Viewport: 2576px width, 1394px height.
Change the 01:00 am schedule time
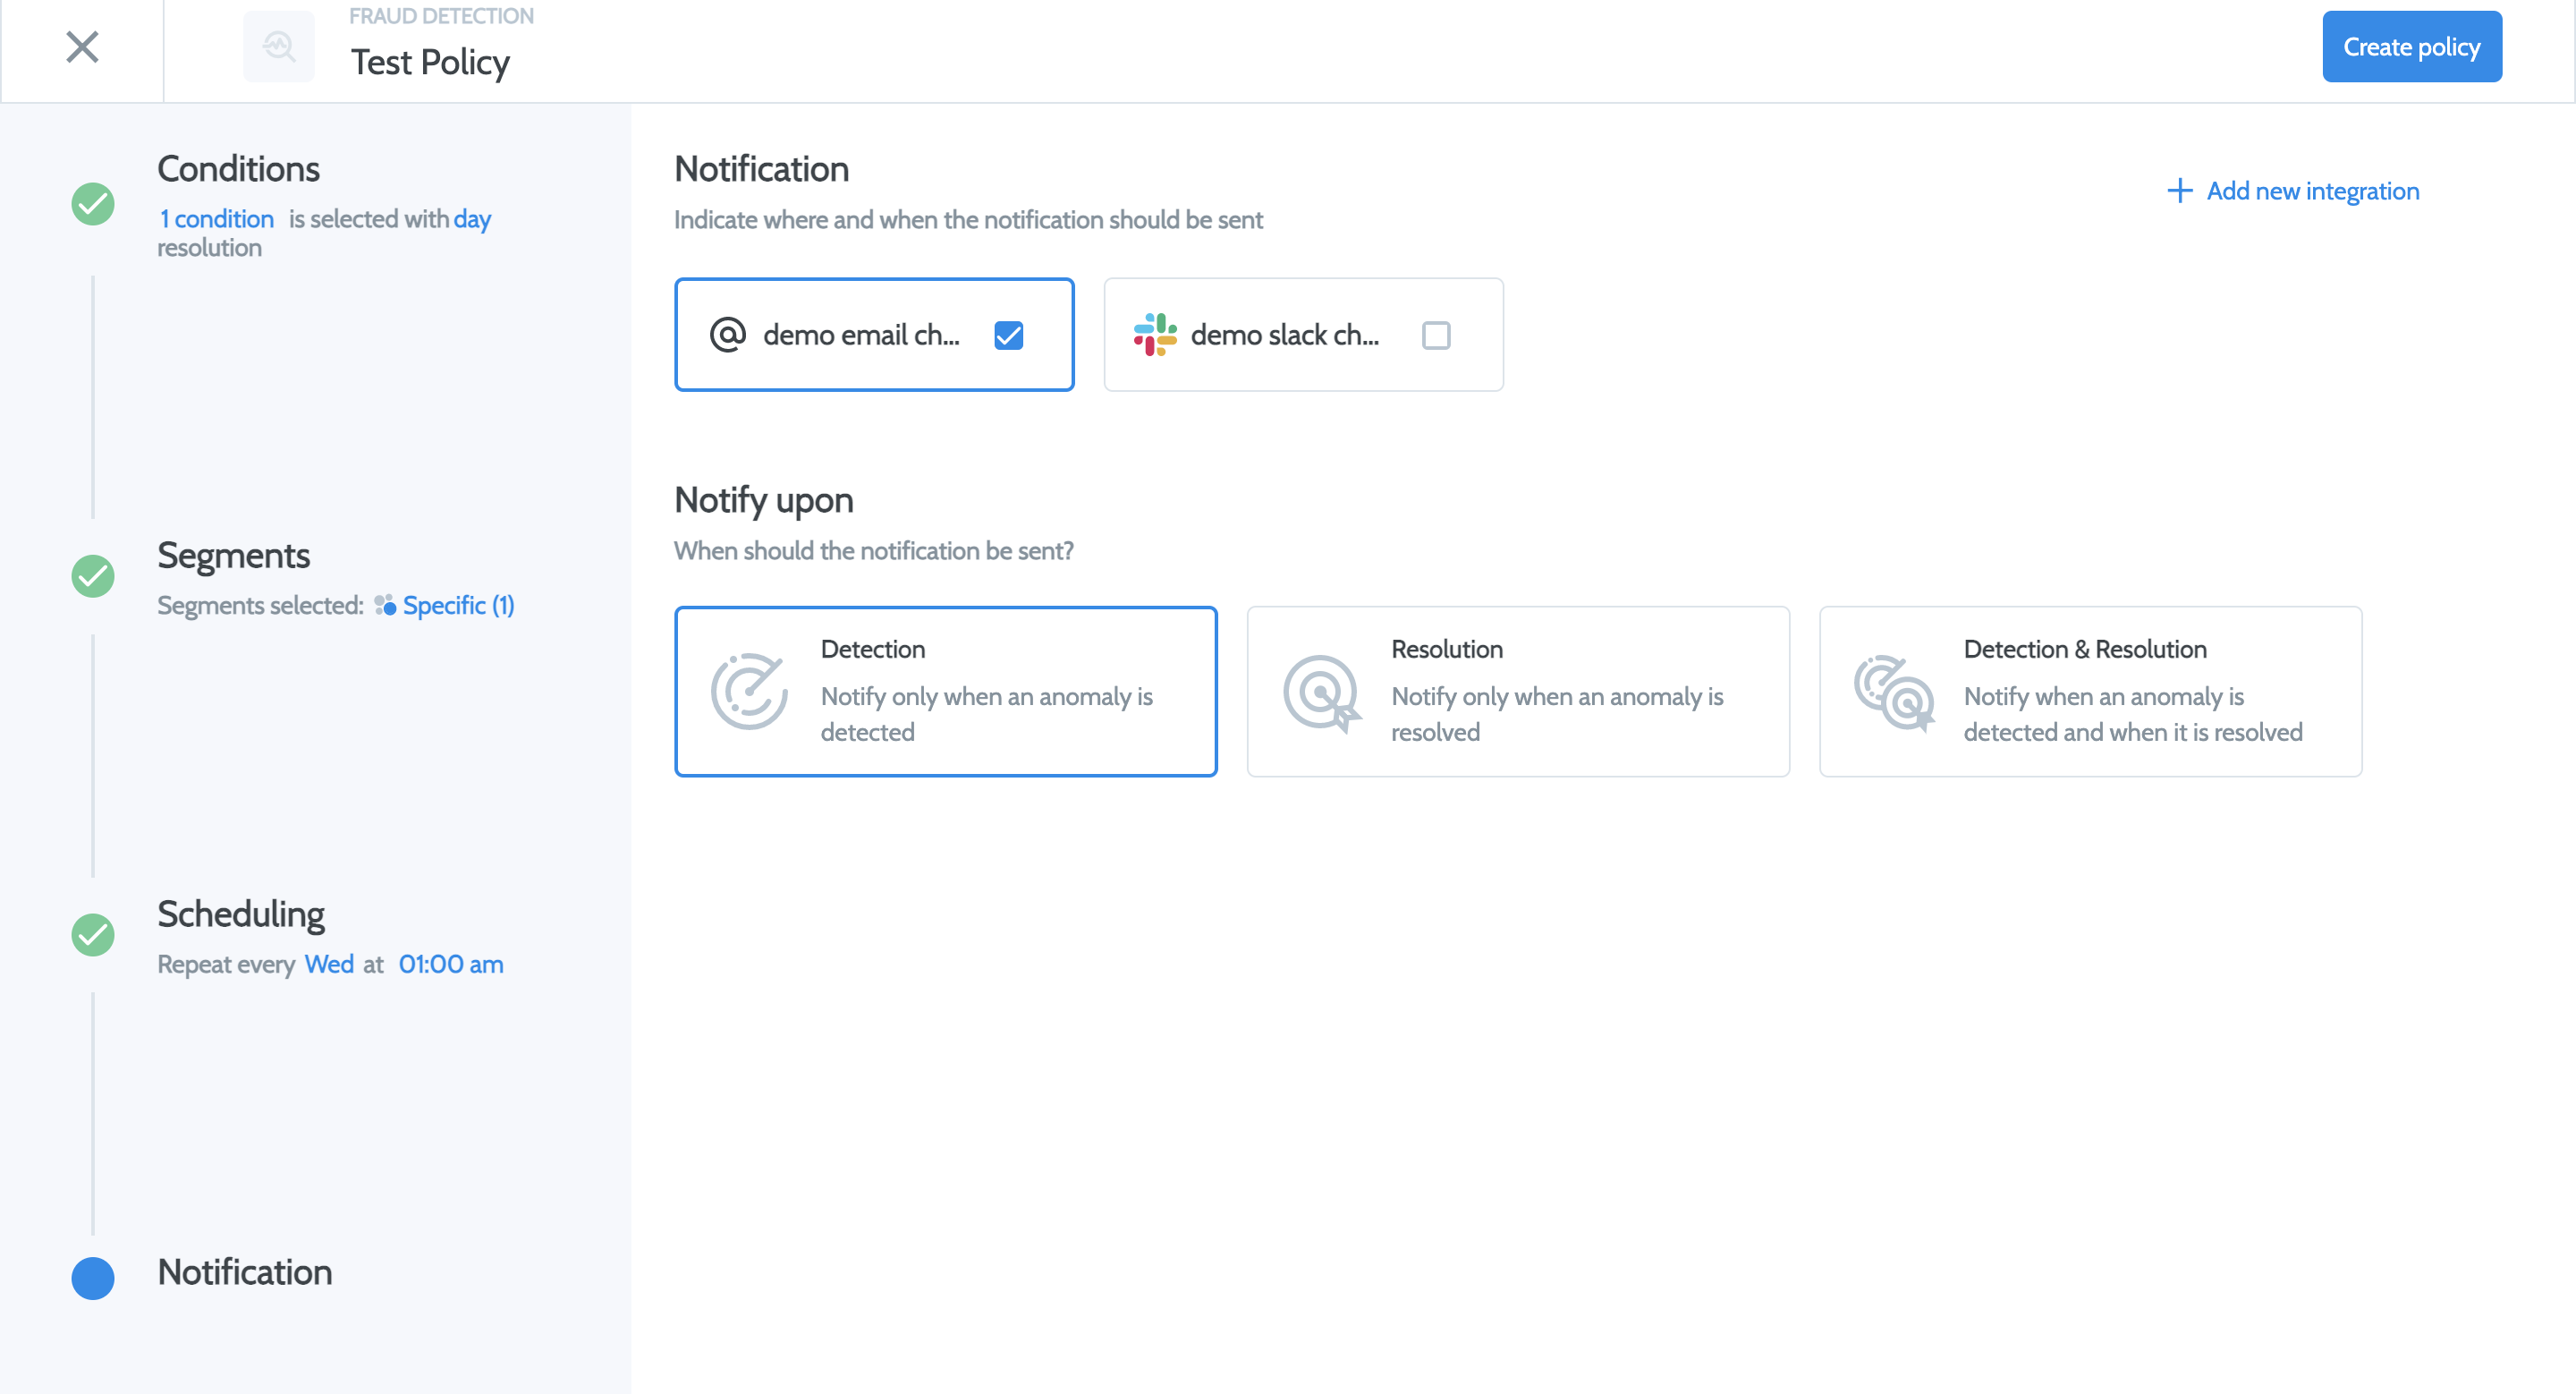pyautogui.click(x=451, y=964)
